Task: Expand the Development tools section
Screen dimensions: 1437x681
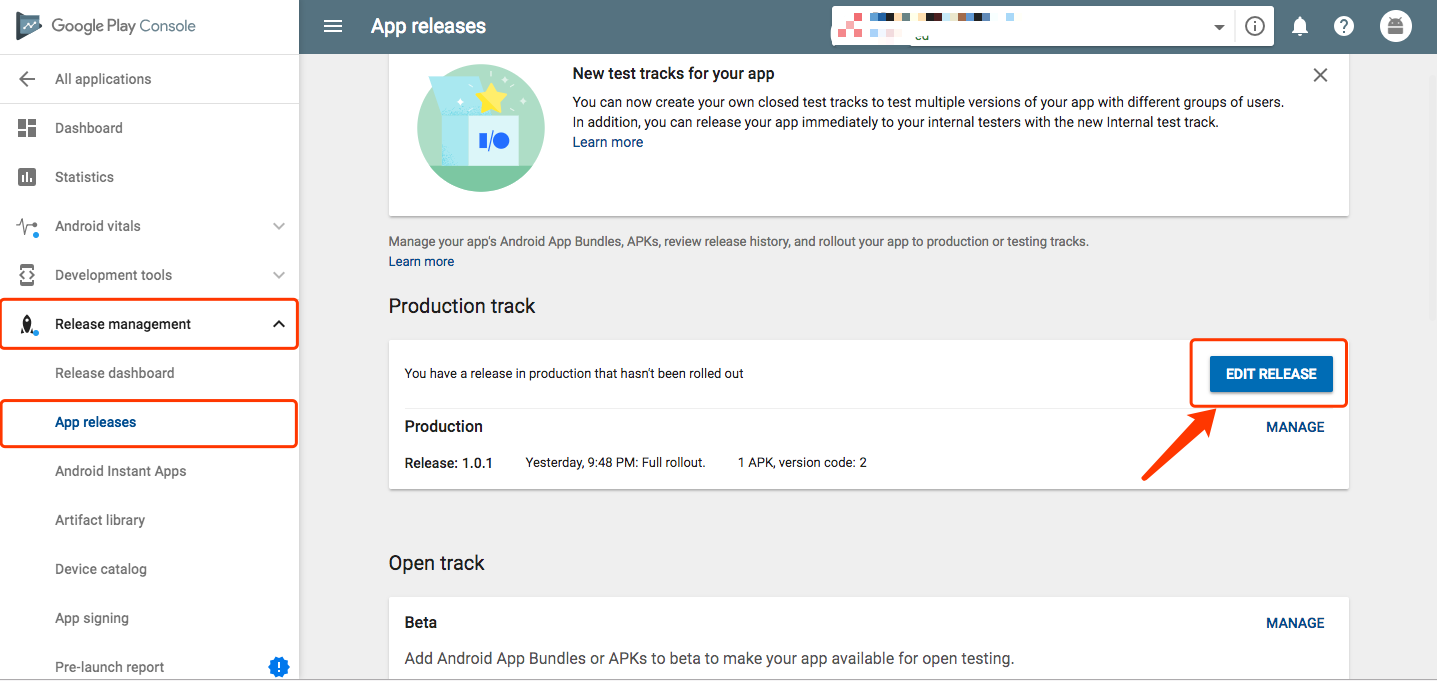Action: coord(279,275)
